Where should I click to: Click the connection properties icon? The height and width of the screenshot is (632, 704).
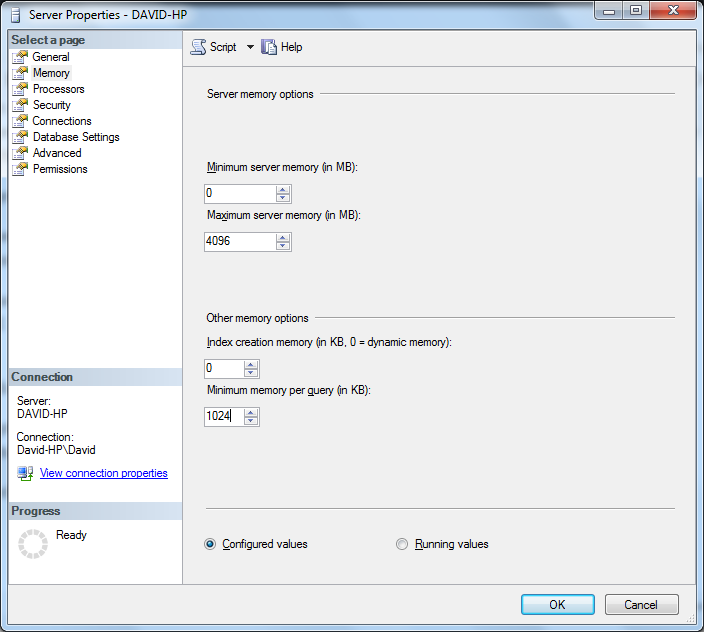click(x=25, y=473)
